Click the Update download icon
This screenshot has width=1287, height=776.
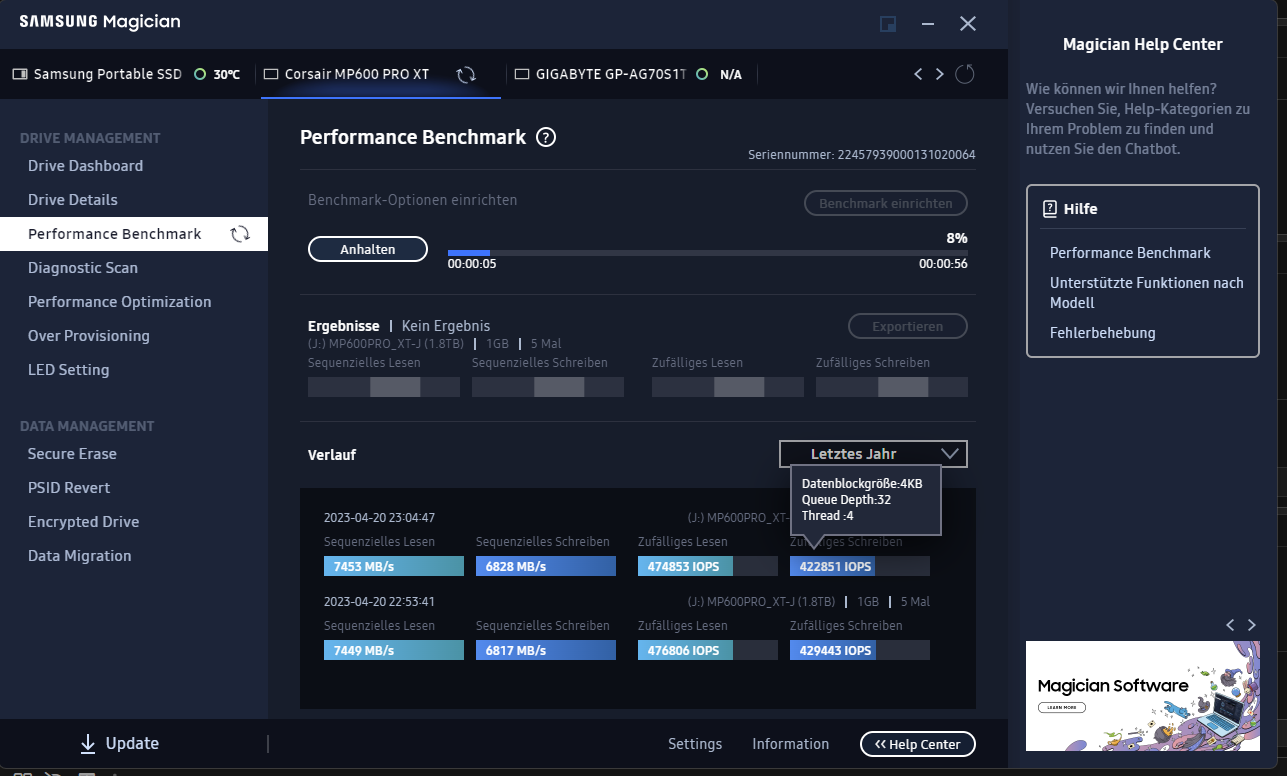88,744
